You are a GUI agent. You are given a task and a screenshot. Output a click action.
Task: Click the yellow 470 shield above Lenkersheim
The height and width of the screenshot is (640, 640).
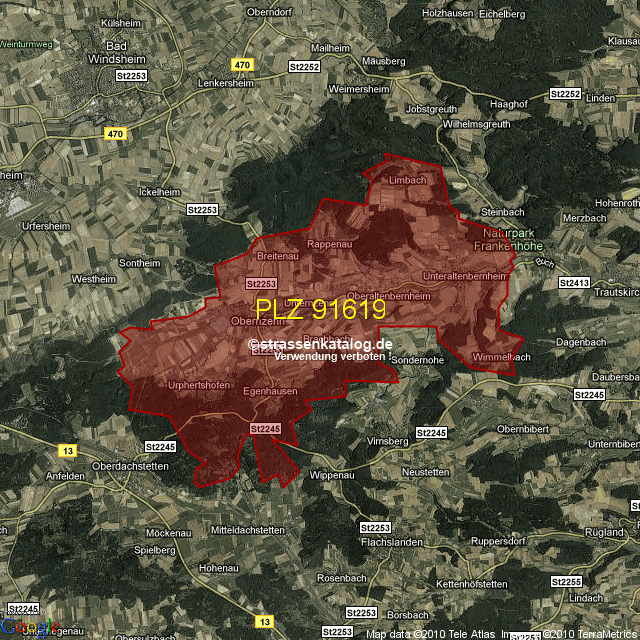(x=242, y=66)
